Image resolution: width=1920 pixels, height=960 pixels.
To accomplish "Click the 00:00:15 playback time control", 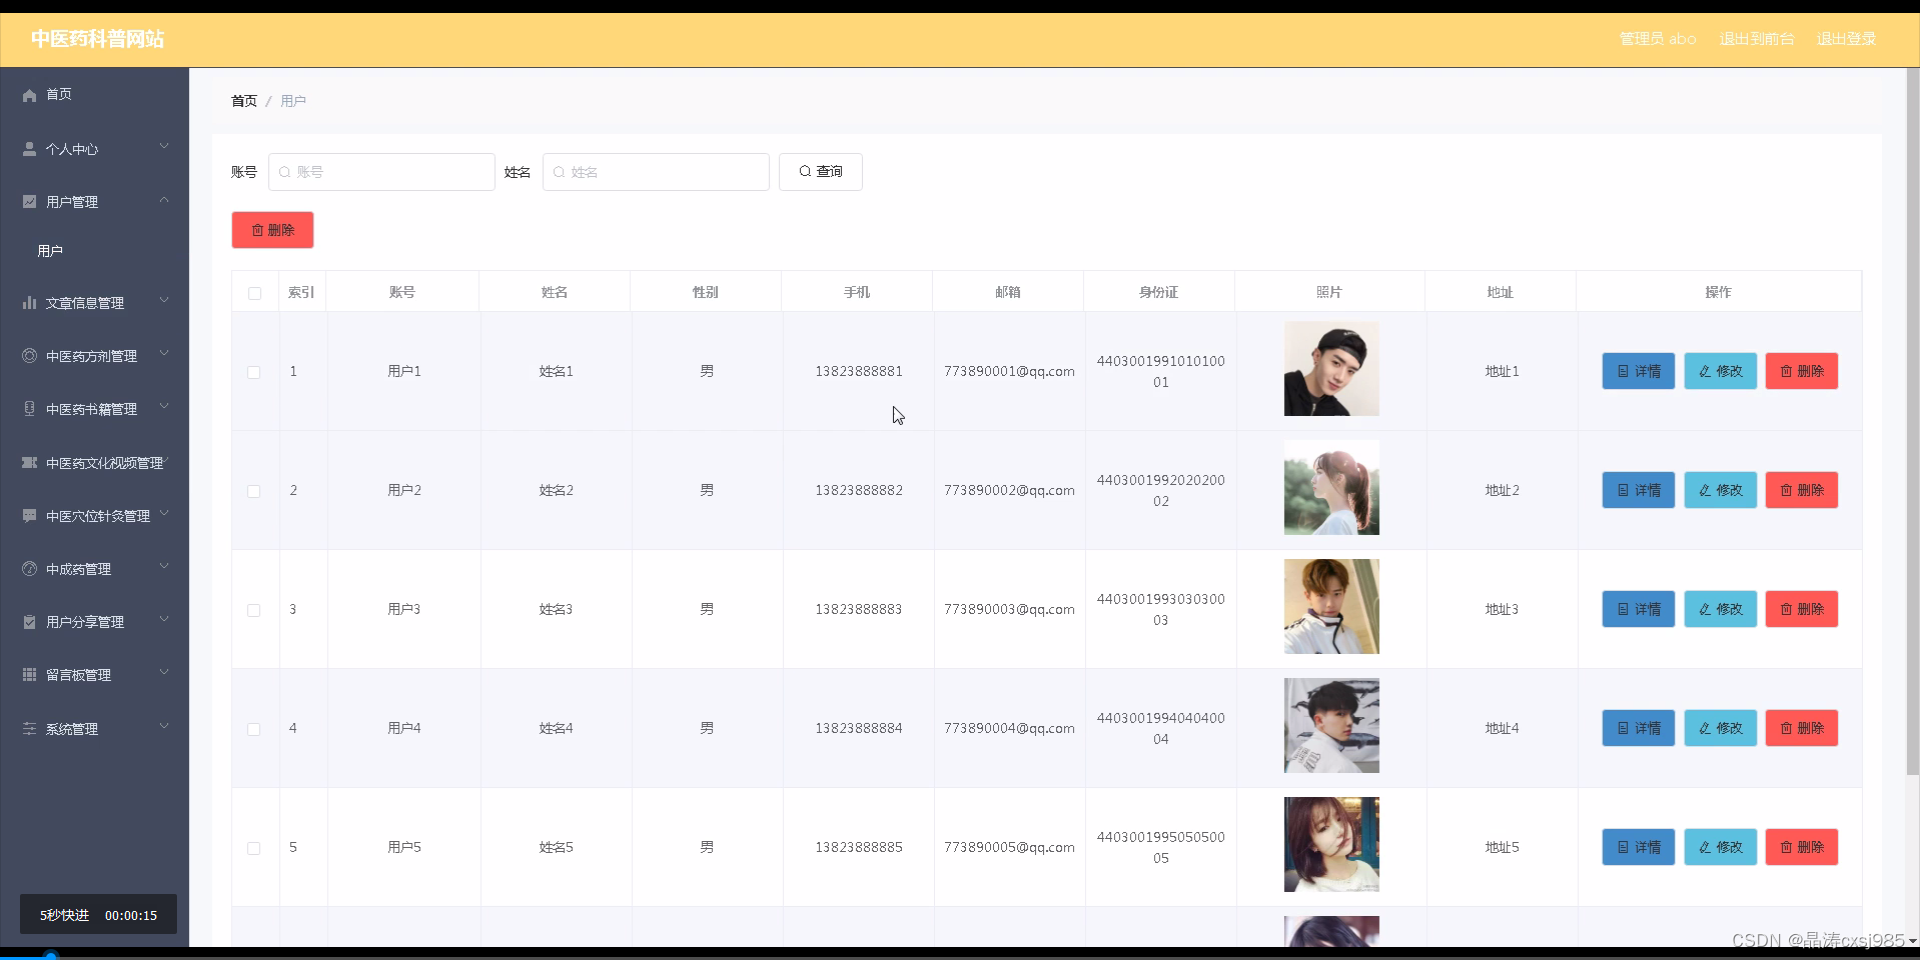I will (131, 914).
